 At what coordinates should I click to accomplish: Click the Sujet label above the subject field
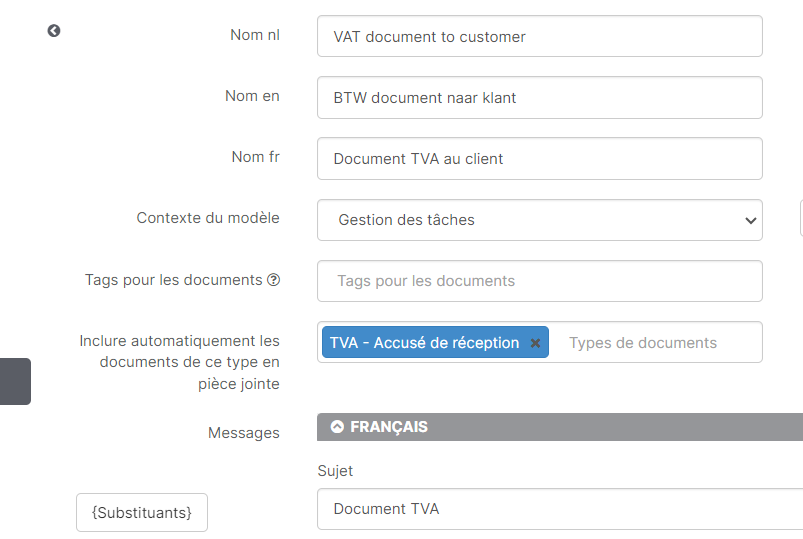pyautogui.click(x=335, y=471)
